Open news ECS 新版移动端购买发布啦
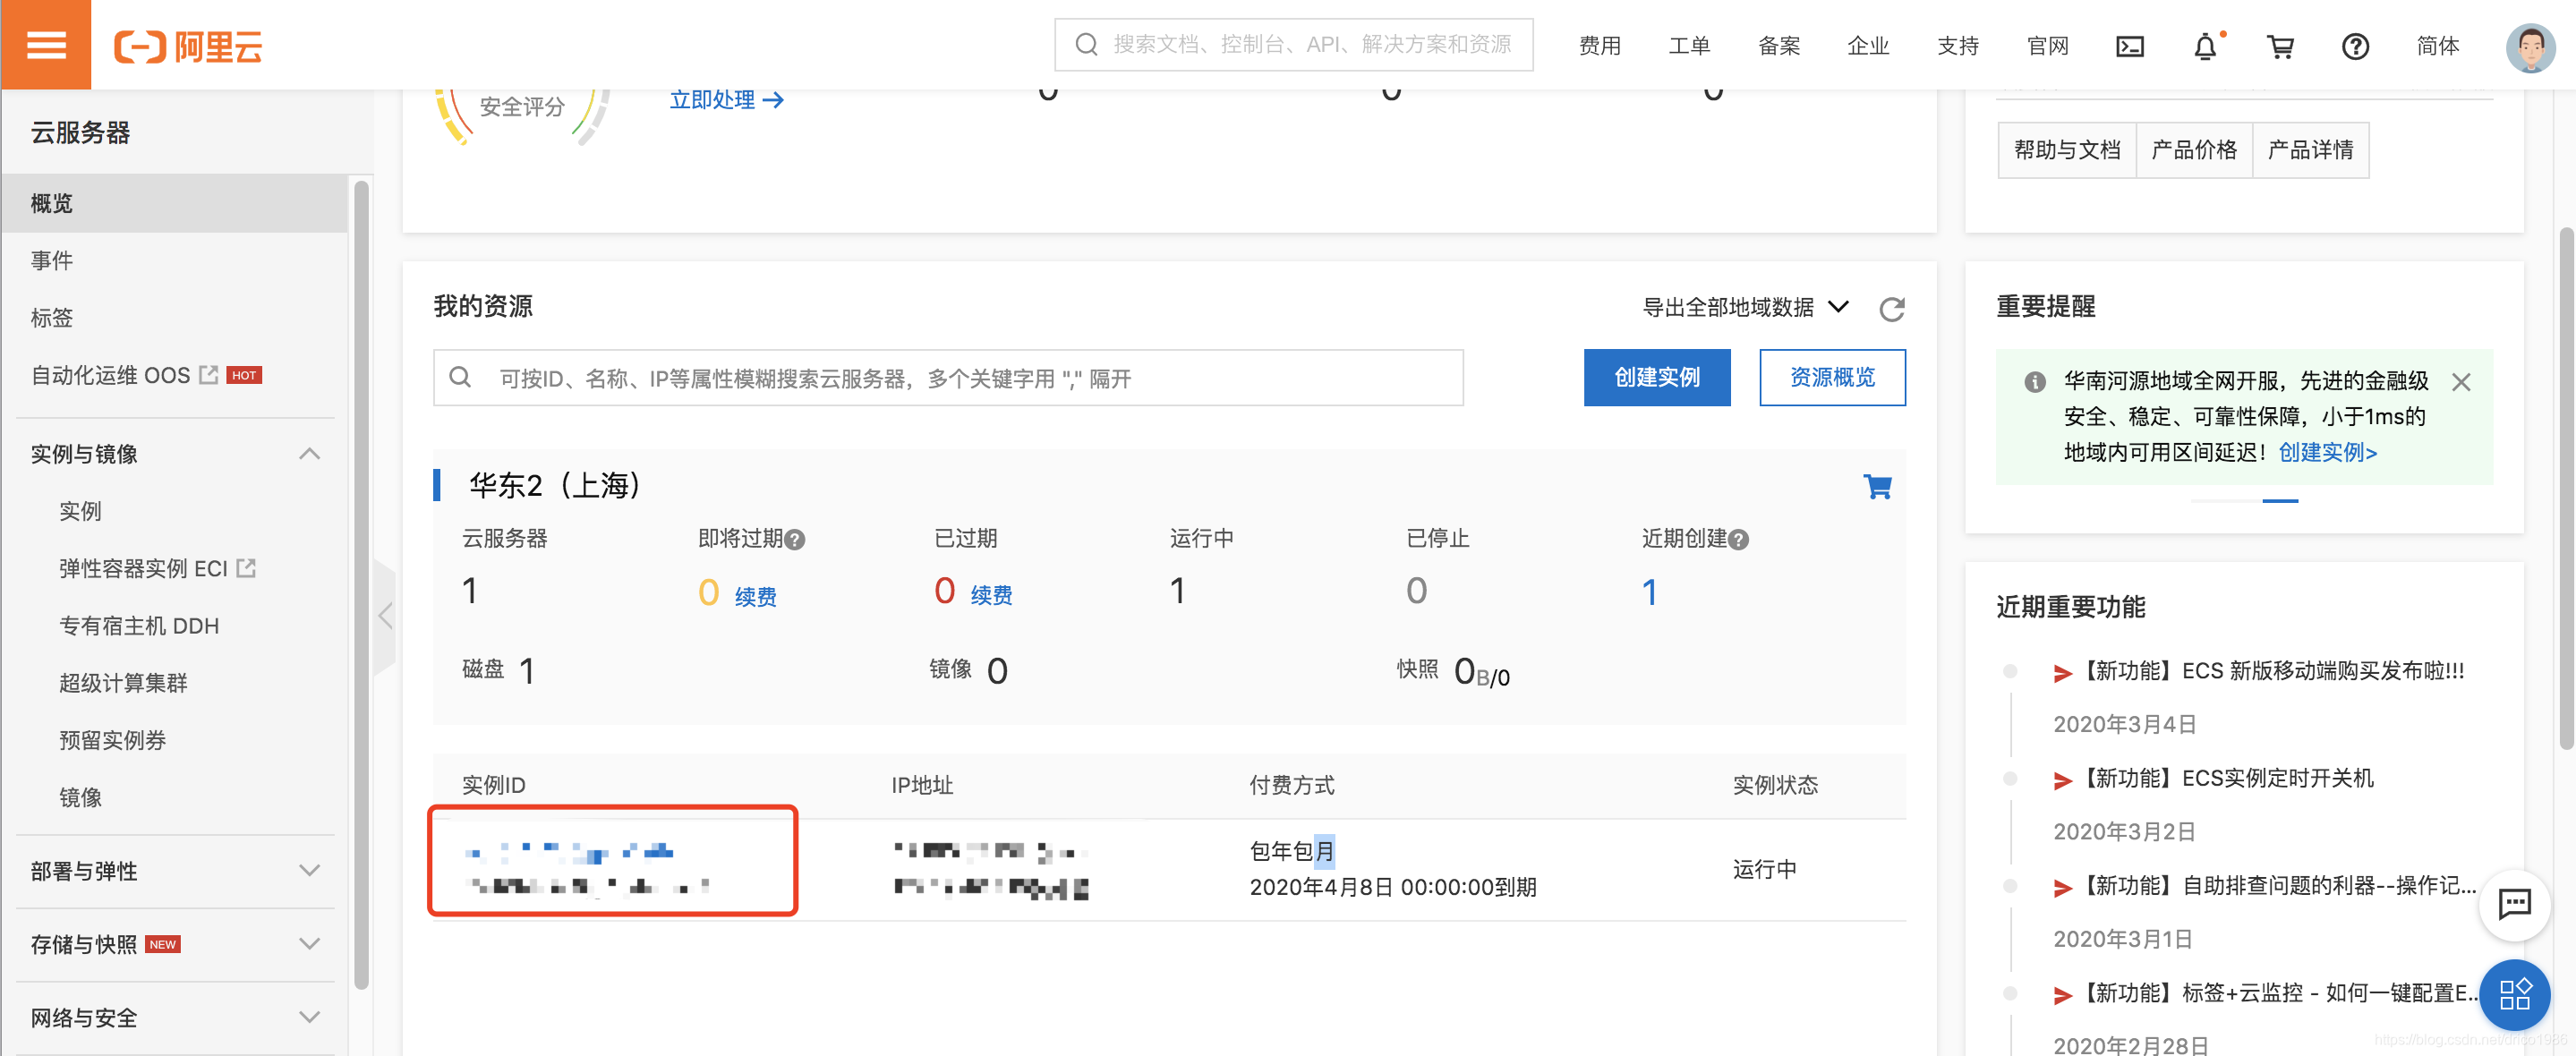 pyautogui.click(x=2271, y=671)
